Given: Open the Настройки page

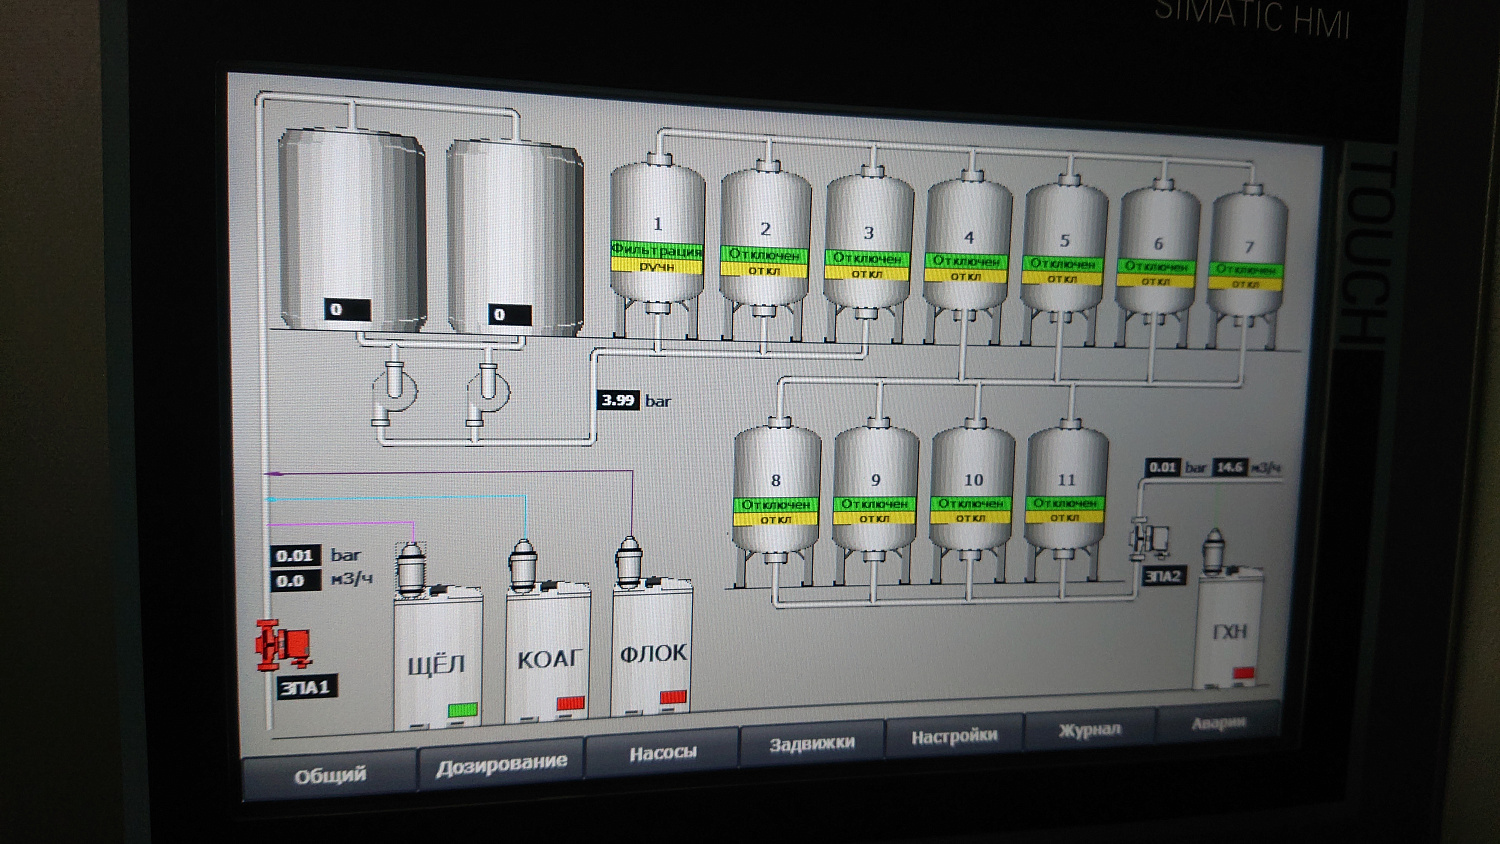Looking at the screenshot, I should click(x=954, y=736).
